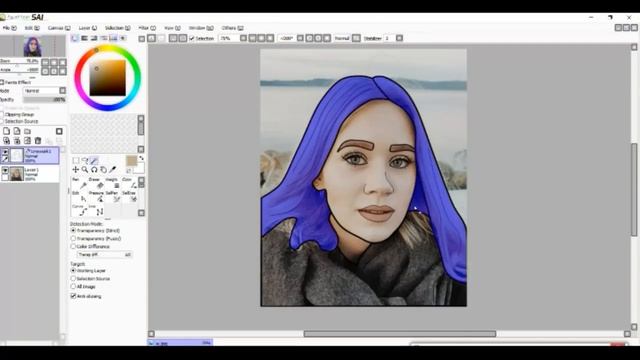This screenshot has width=640, height=360.
Task: Open the Filter menu
Action: [147, 28]
